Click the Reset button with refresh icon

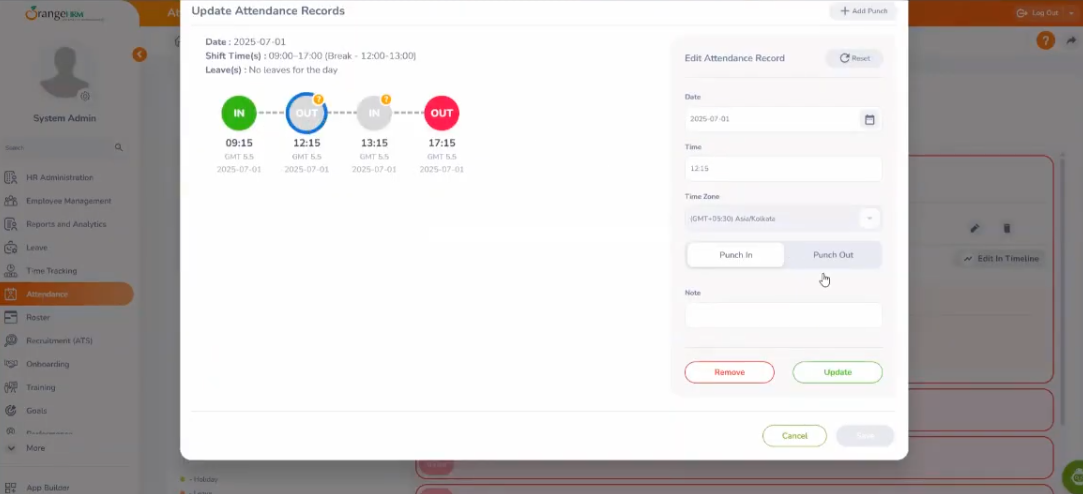click(x=854, y=58)
